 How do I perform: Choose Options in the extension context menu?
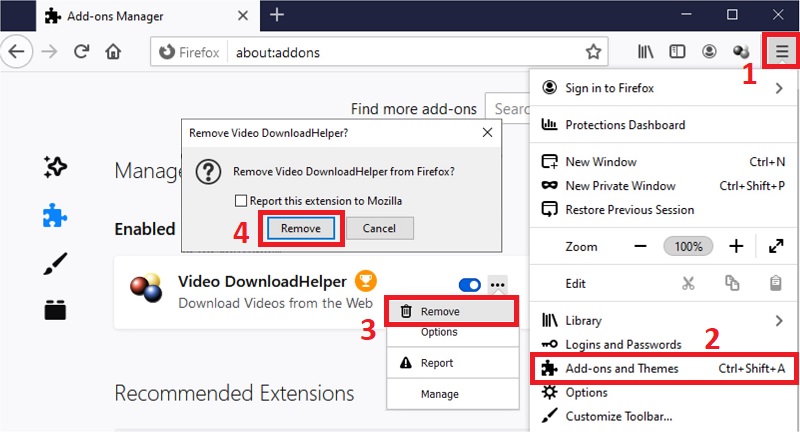point(452,333)
